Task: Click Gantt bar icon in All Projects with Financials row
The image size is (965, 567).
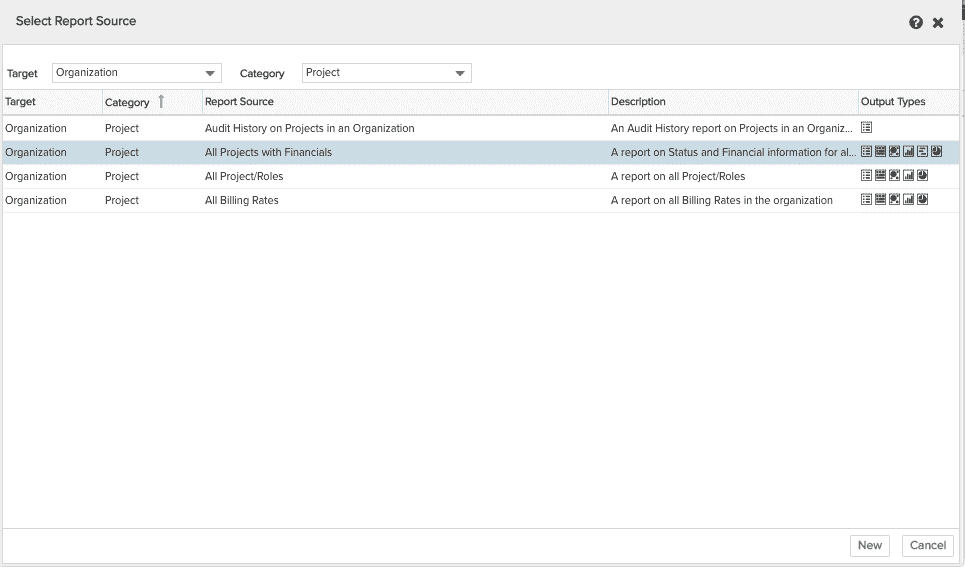Action: point(922,152)
